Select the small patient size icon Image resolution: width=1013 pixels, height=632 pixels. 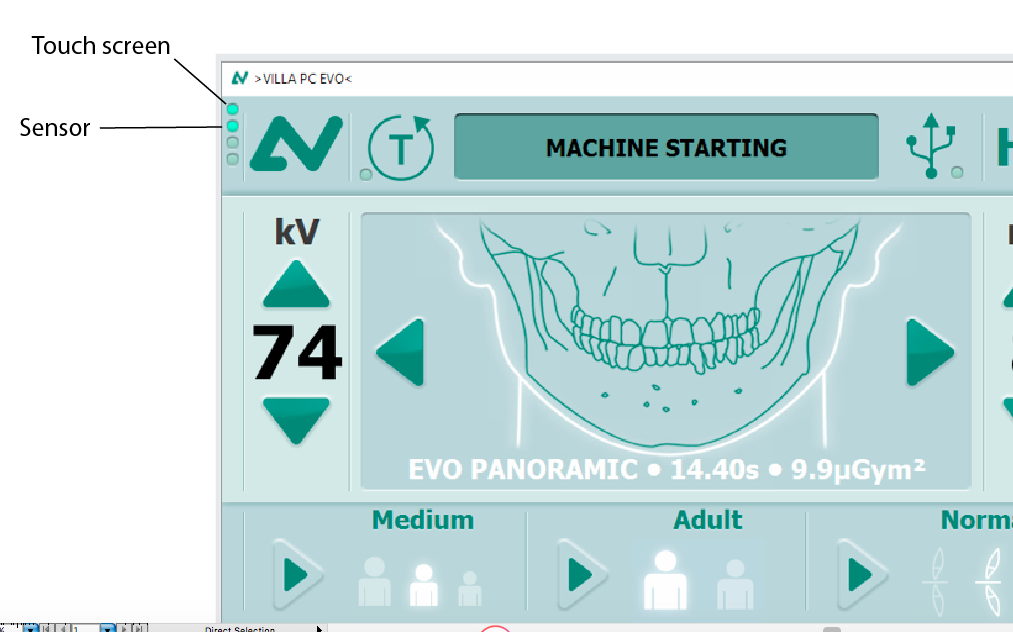click(469, 589)
